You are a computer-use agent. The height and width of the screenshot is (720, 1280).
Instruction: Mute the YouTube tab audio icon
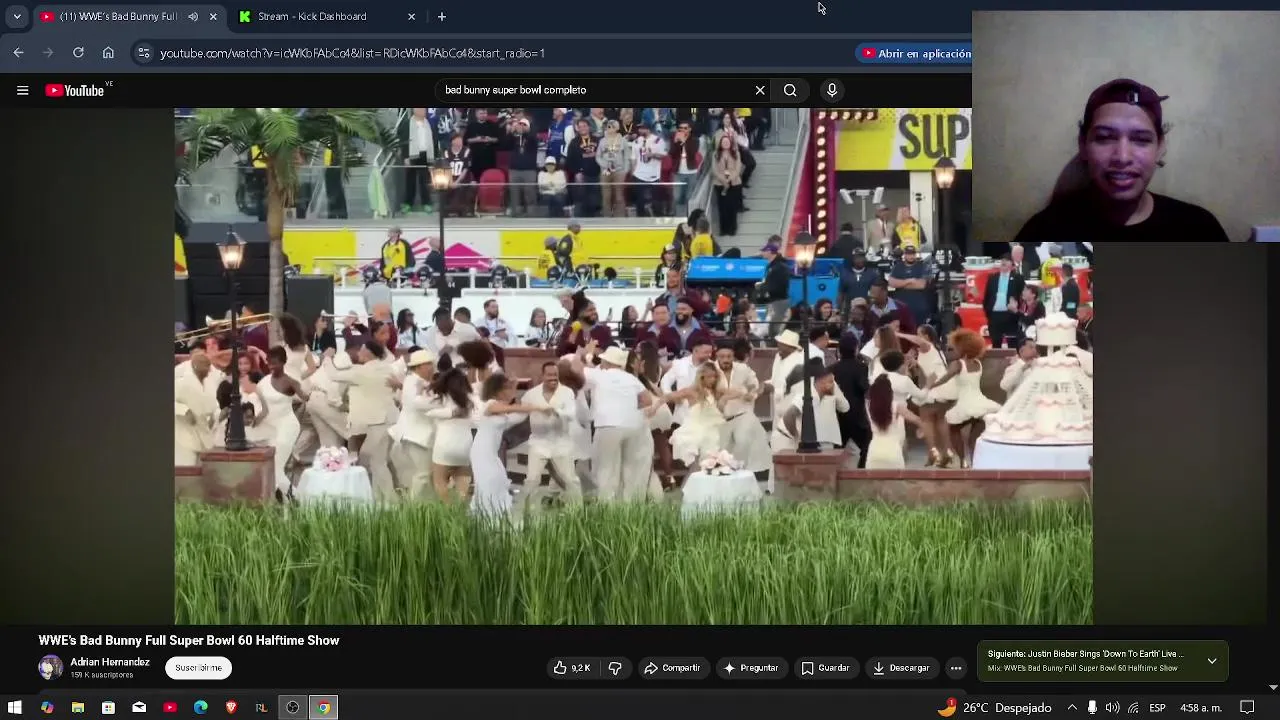(x=193, y=16)
